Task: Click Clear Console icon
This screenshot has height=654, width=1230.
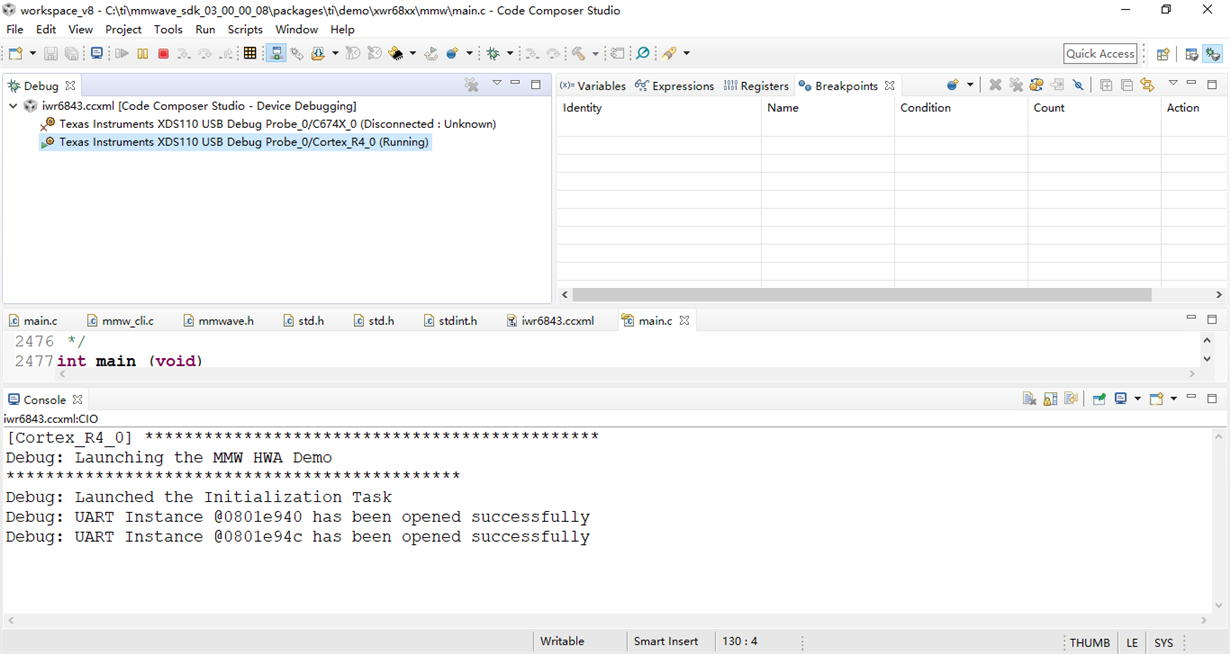Action: (x=1029, y=399)
